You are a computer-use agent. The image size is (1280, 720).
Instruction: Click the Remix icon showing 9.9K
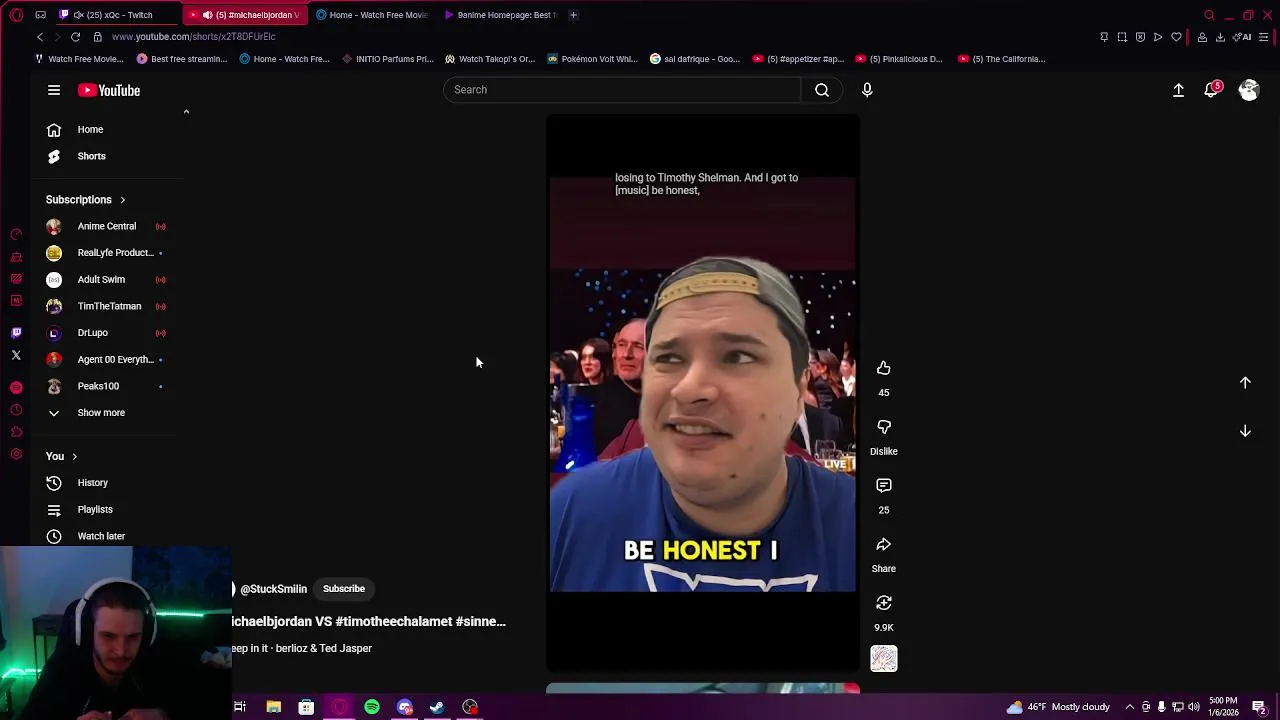coord(884,603)
